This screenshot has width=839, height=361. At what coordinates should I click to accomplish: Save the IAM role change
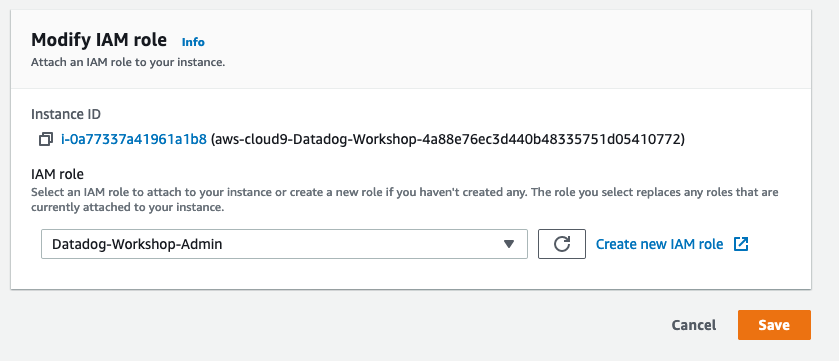pos(774,325)
